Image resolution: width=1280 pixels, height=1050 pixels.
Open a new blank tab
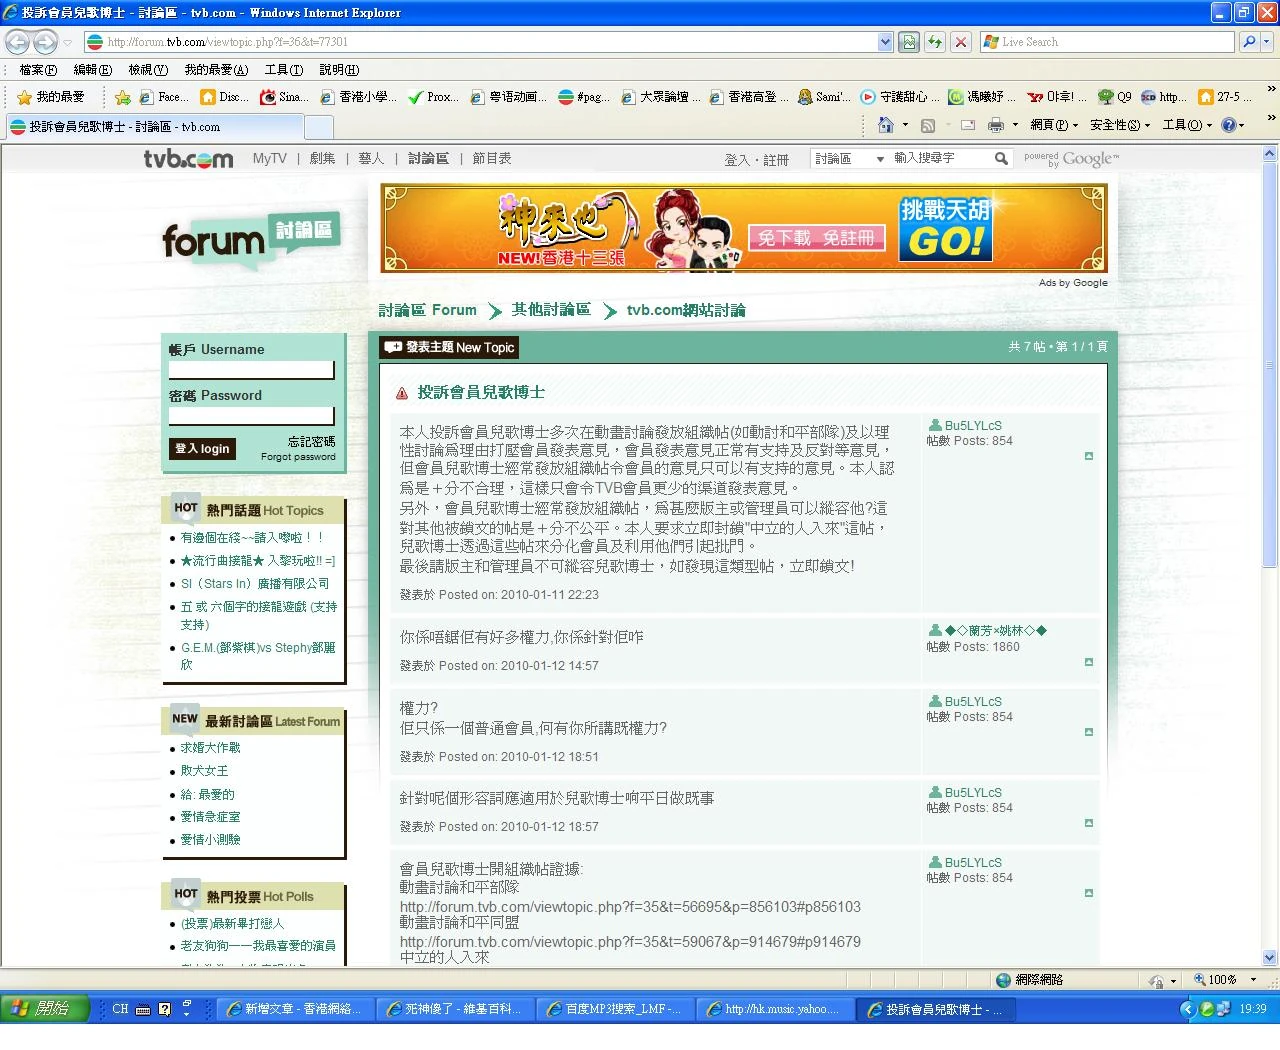click(318, 127)
